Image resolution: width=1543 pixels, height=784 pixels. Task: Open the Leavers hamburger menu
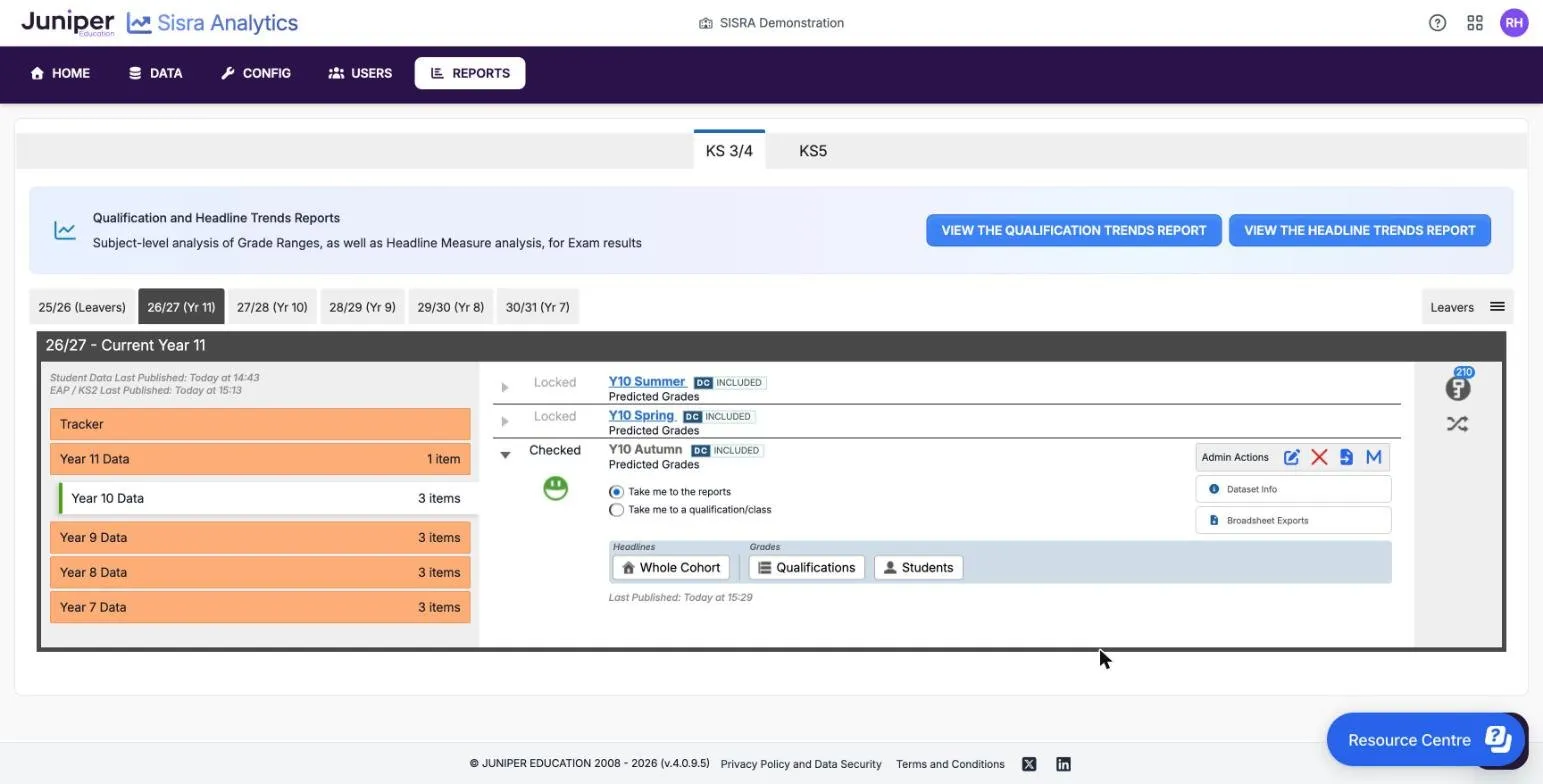(1497, 307)
